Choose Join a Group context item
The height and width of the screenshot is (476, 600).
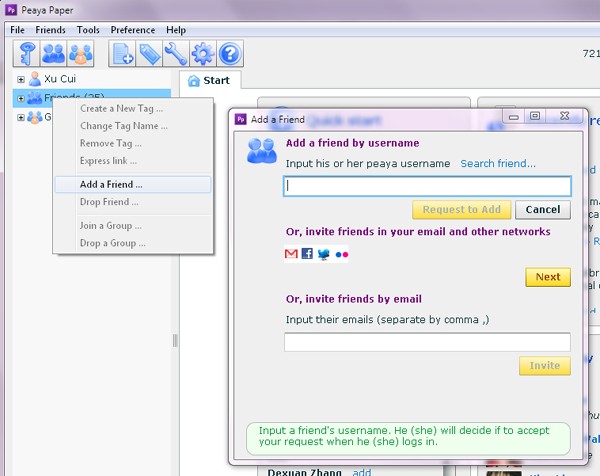pyautogui.click(x=133, y=226)
